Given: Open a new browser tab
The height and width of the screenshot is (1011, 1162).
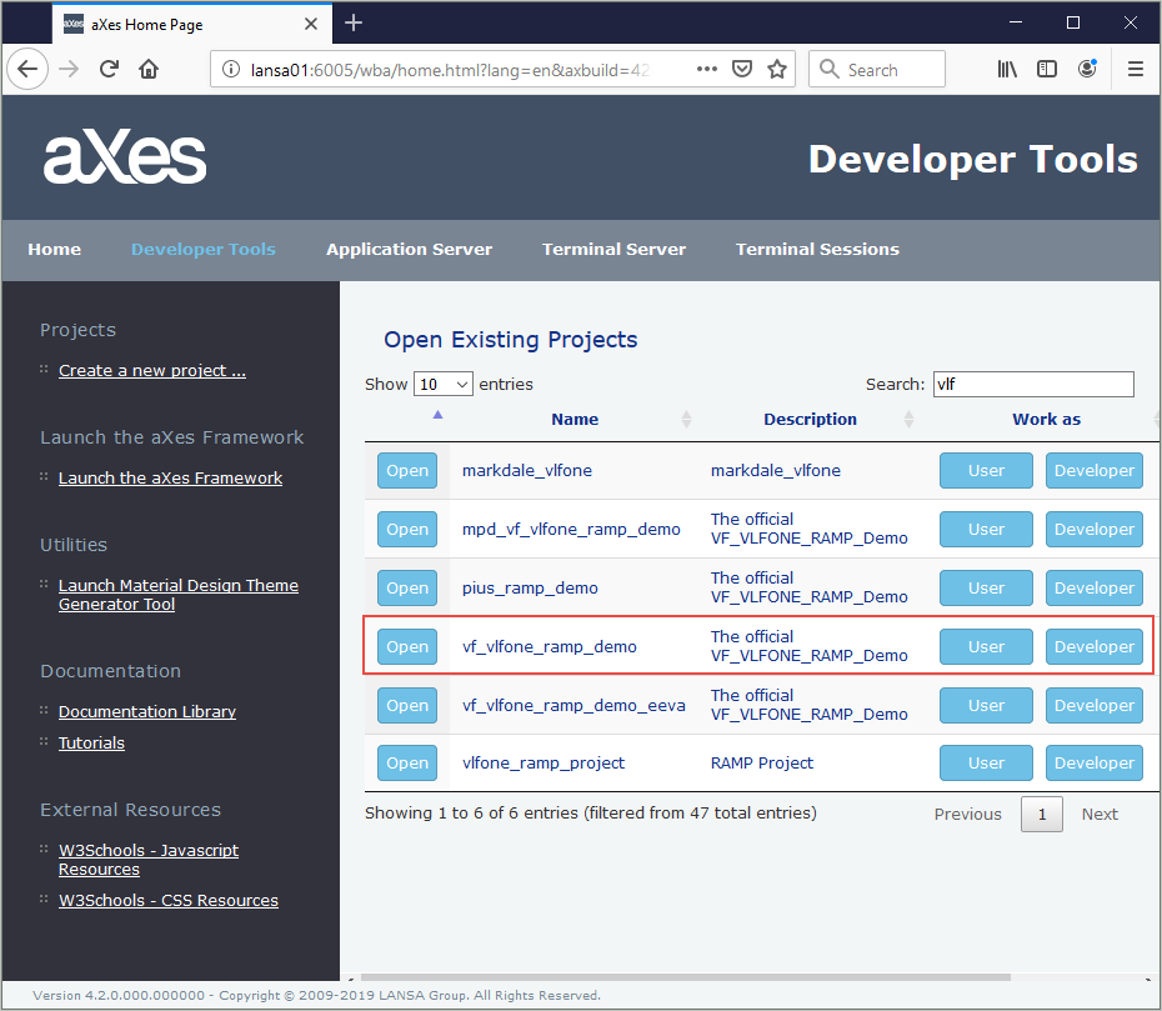Looking at the screenshot, I should pyautogui.click(x=353, y=23).
